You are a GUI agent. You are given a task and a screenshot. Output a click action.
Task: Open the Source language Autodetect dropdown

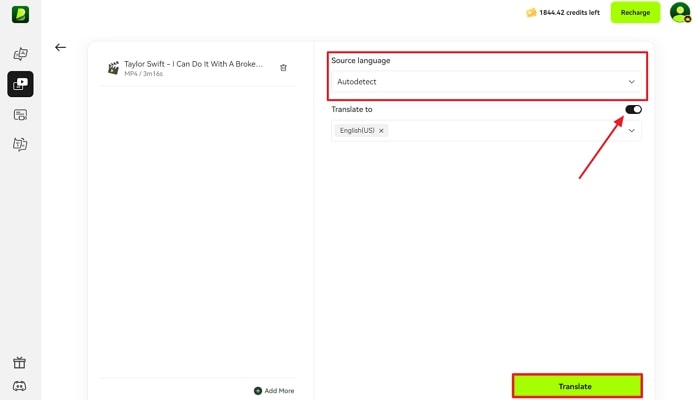click(x=486, y=82)
